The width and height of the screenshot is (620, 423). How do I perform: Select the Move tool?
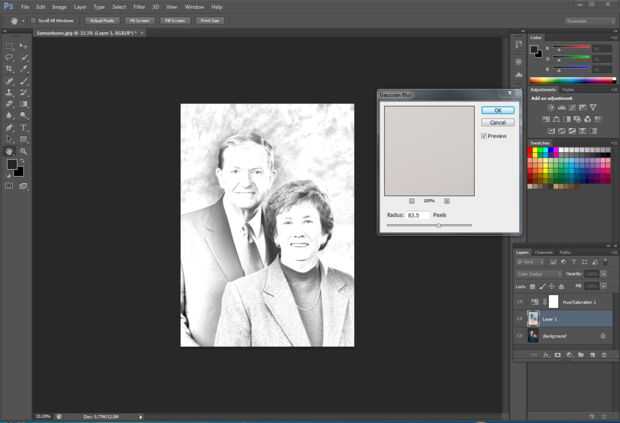click(x=23, y=46)
